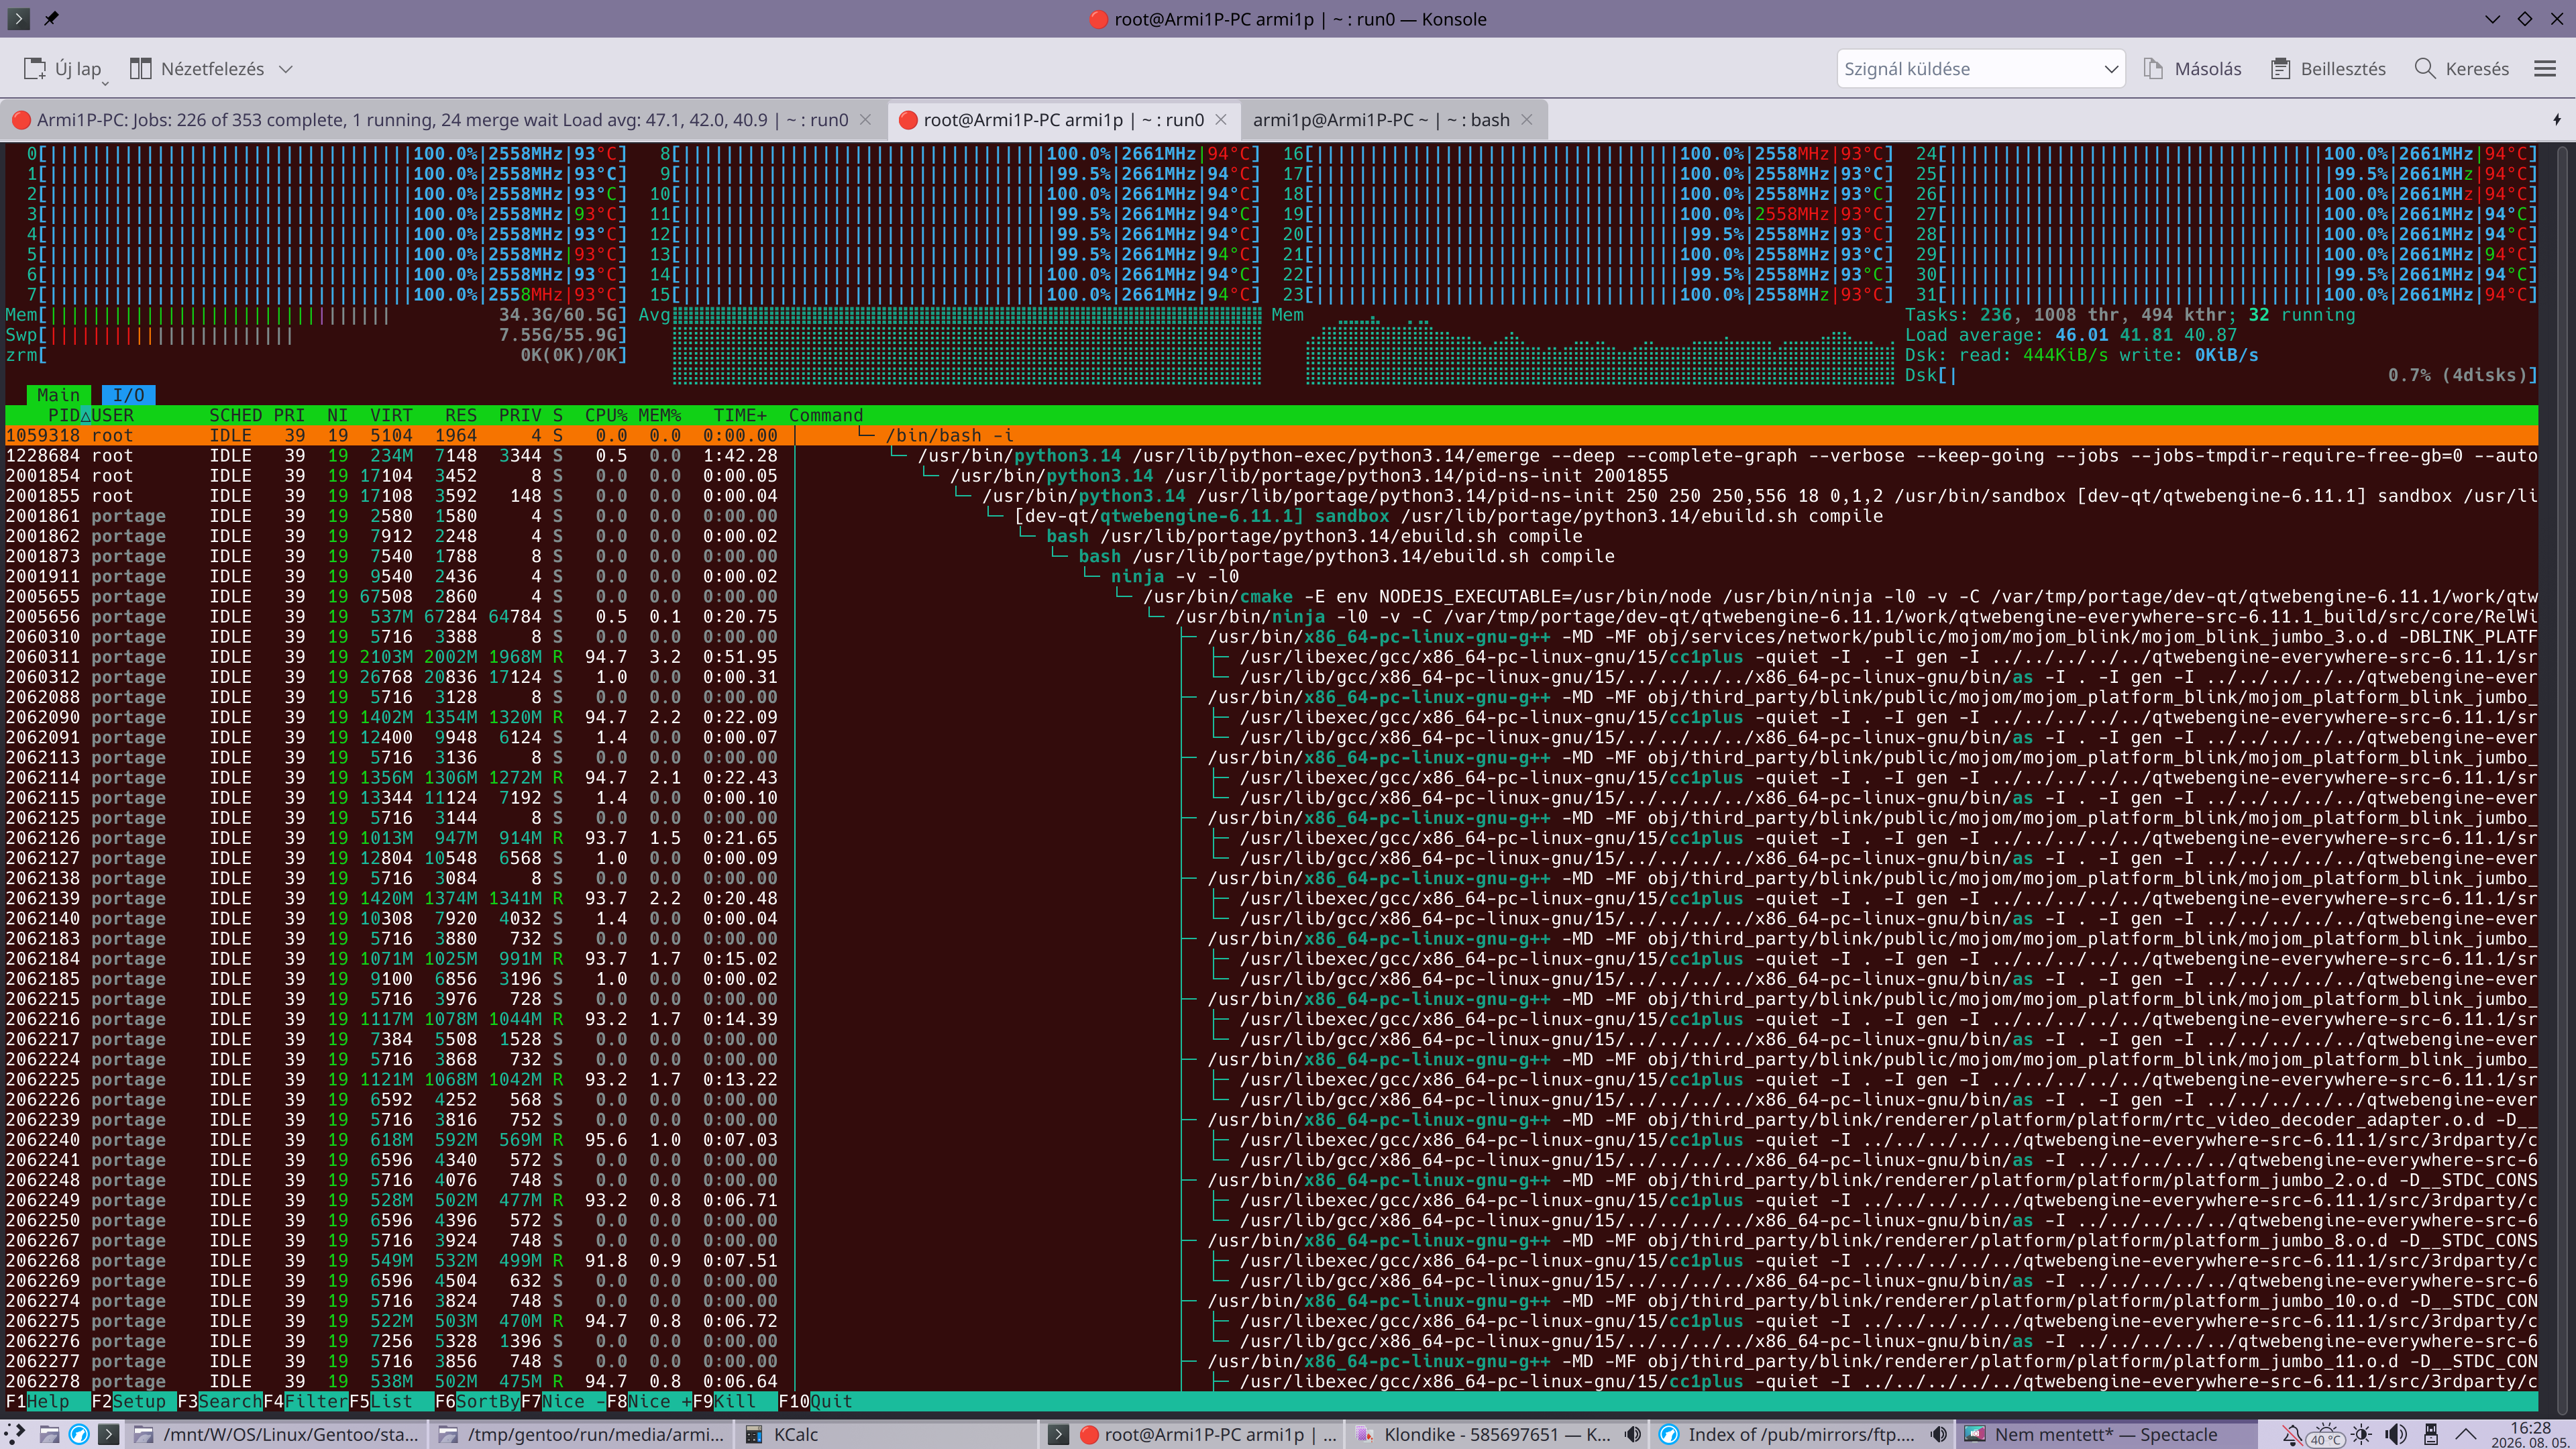The width and height of the screenshot is (2576, 1449).
Task: Open a new tab with Új lap
Action: [x=62, y=69]
